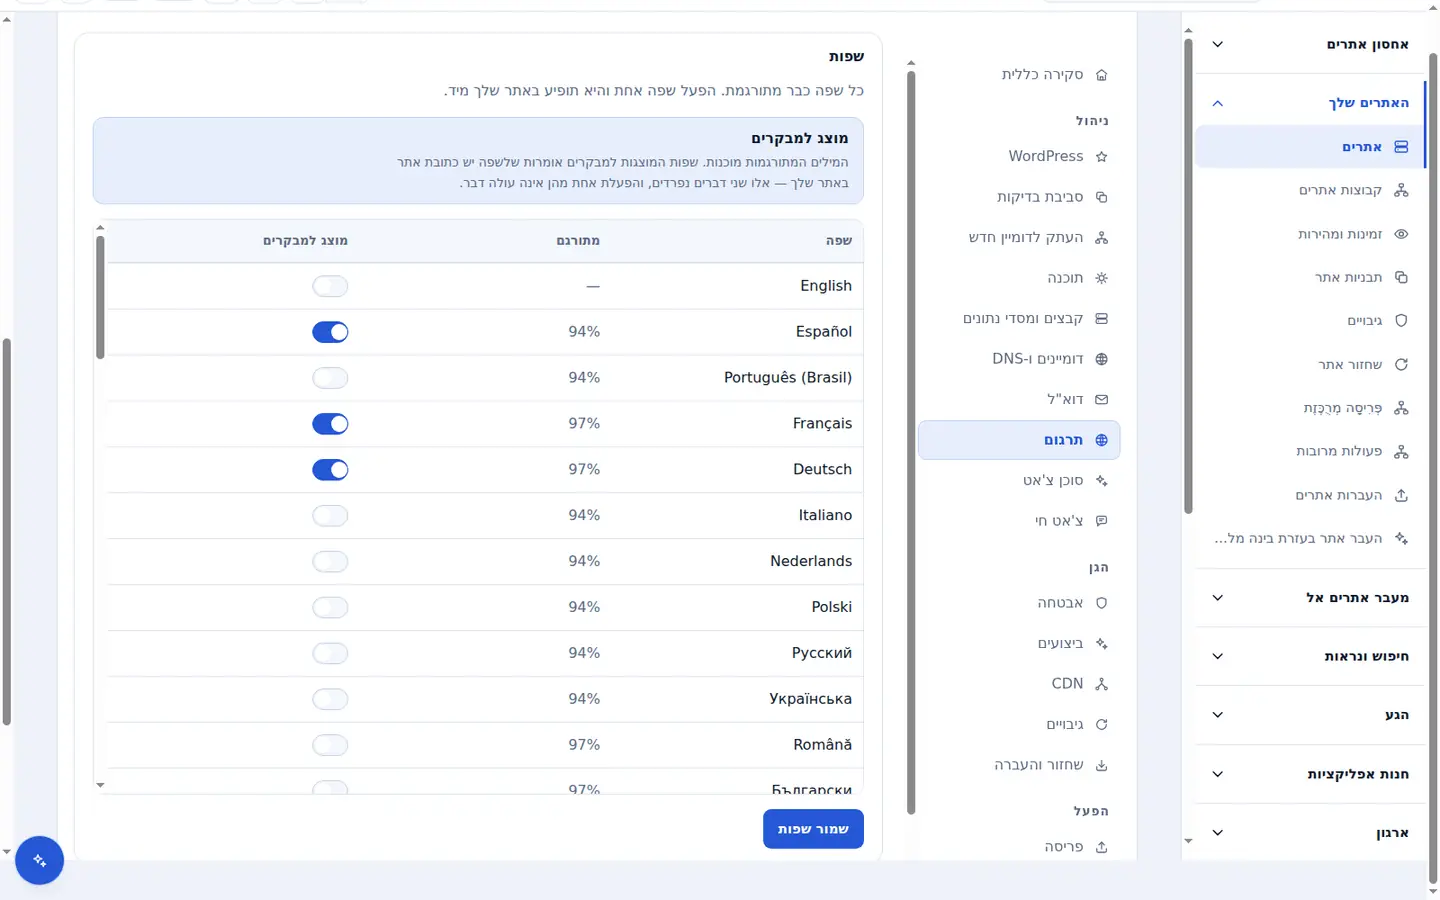Viewport: 1440px width, 900px height.
Task: Turn off the Deutsch toggle
Action: [x=330, y=470]
